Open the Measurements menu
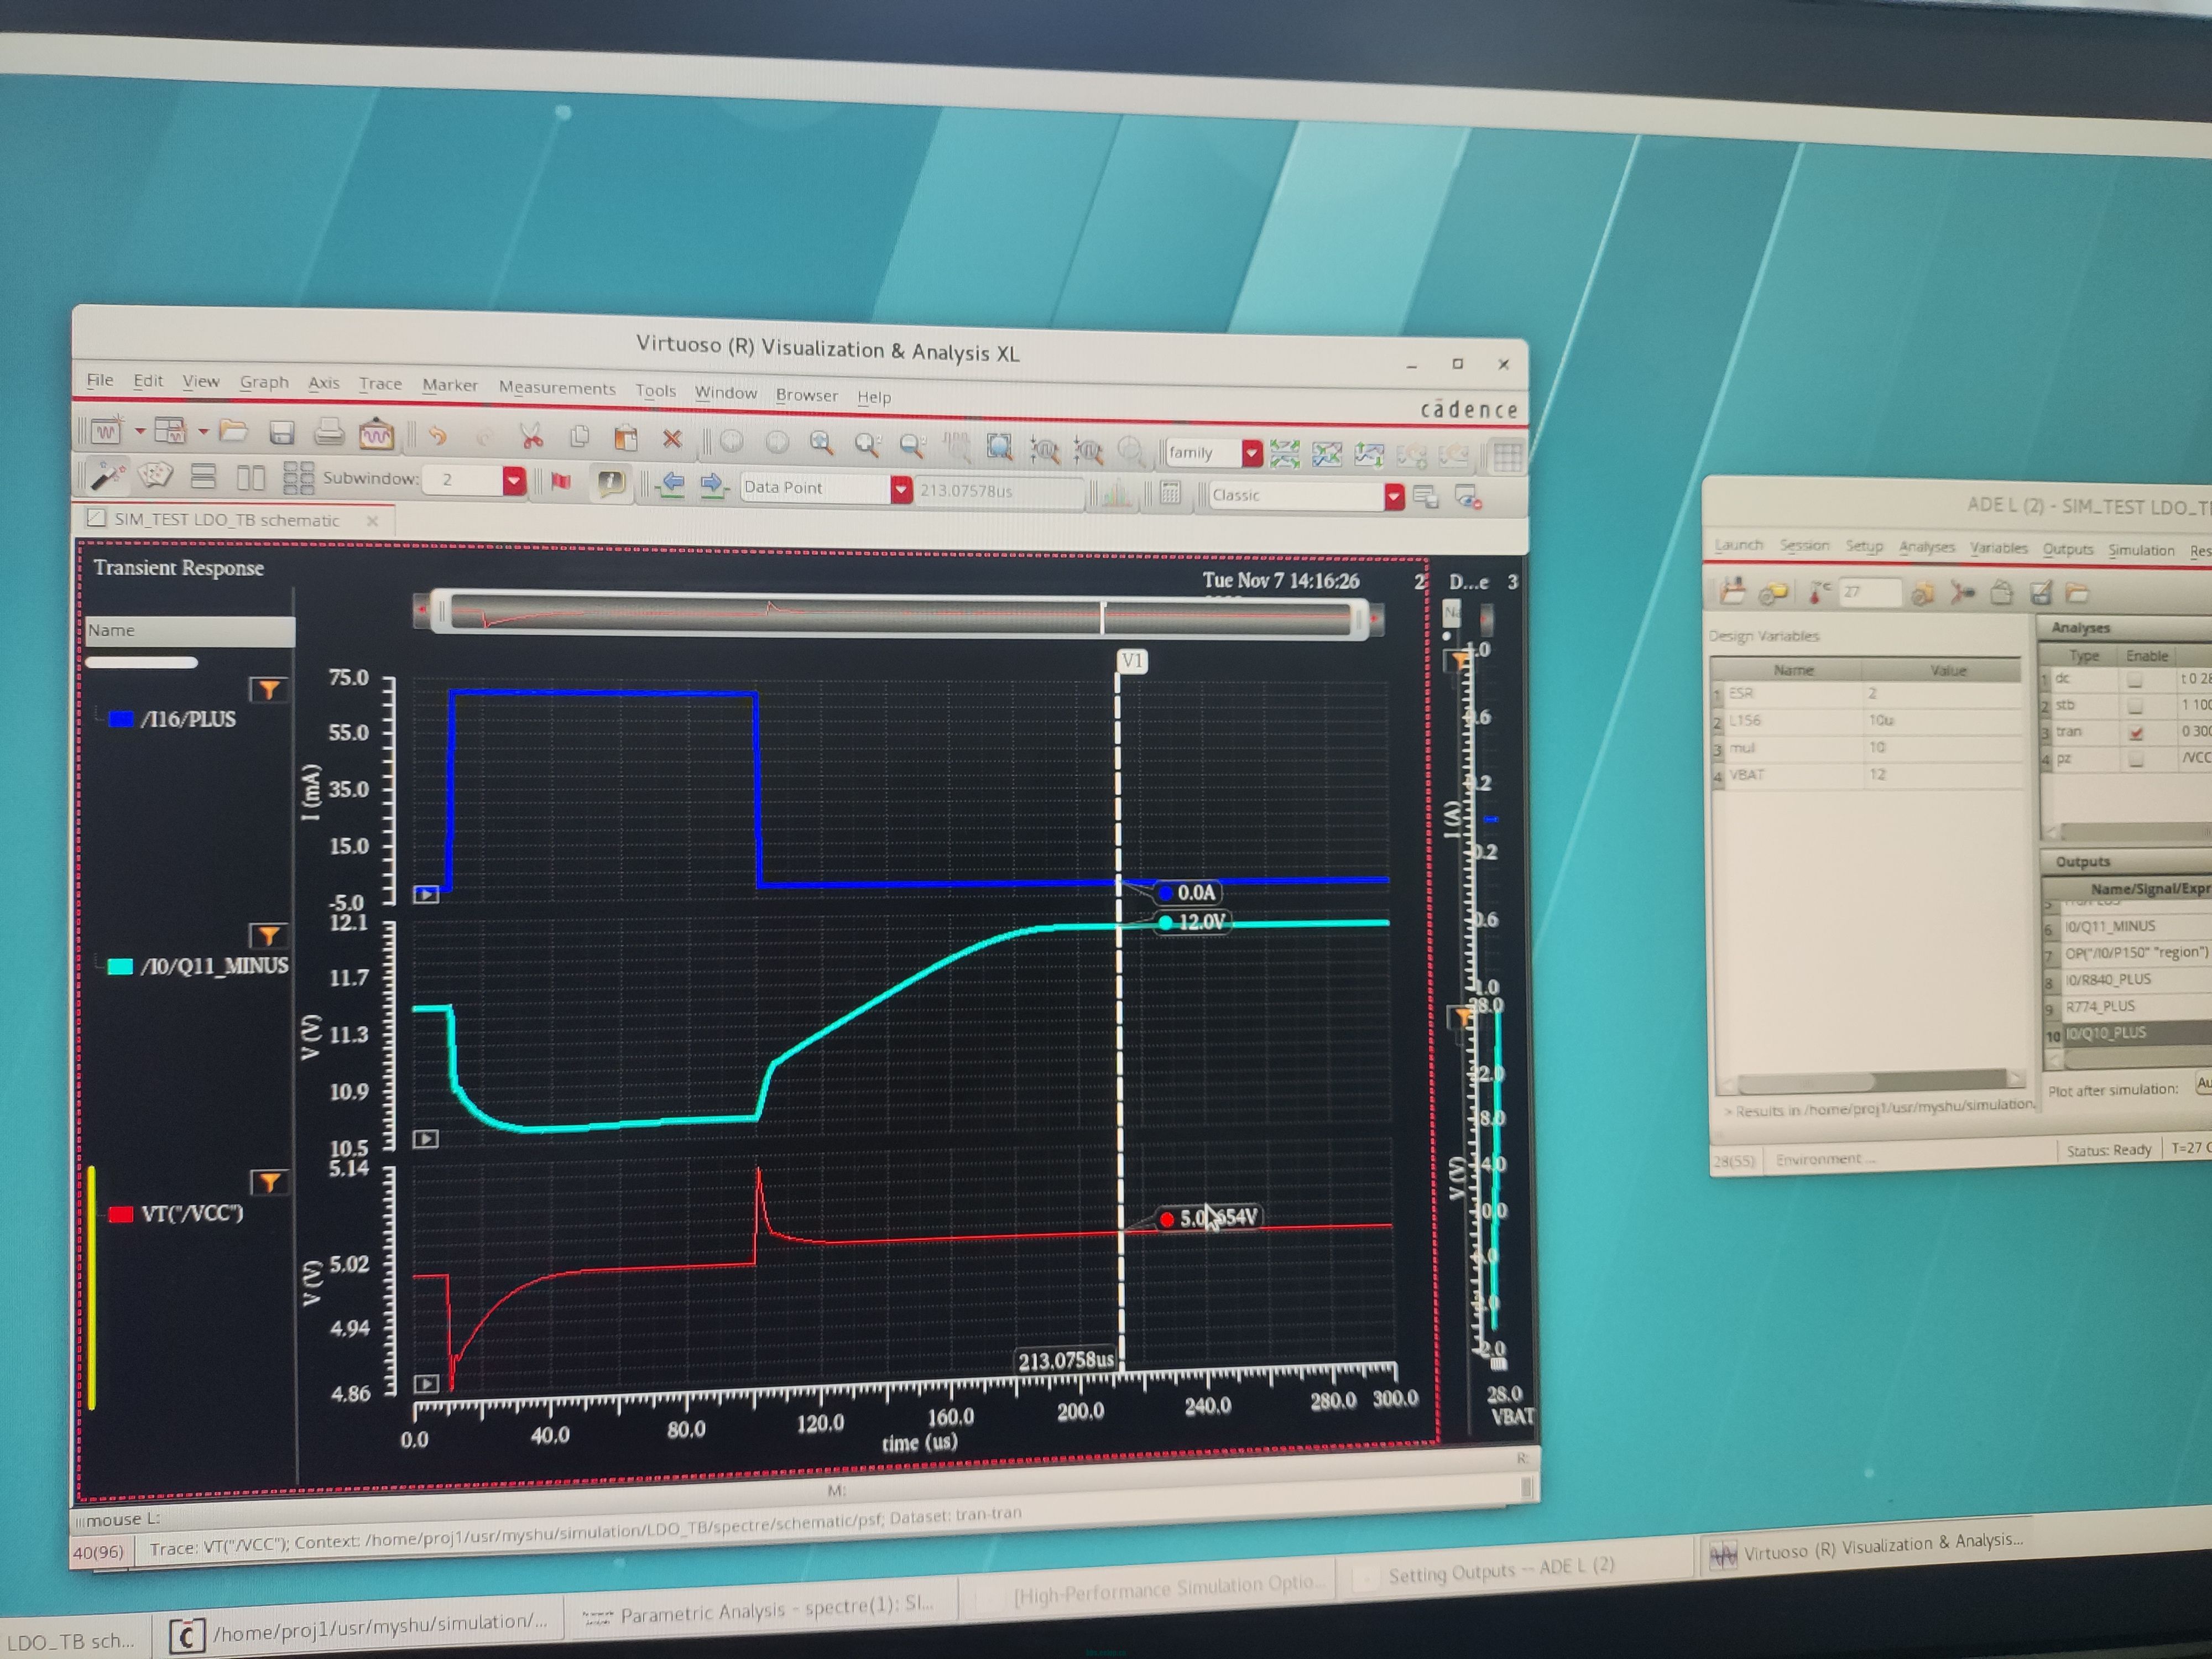The width and height of the screenshot is (2212, 1659). tap(557, 388)
